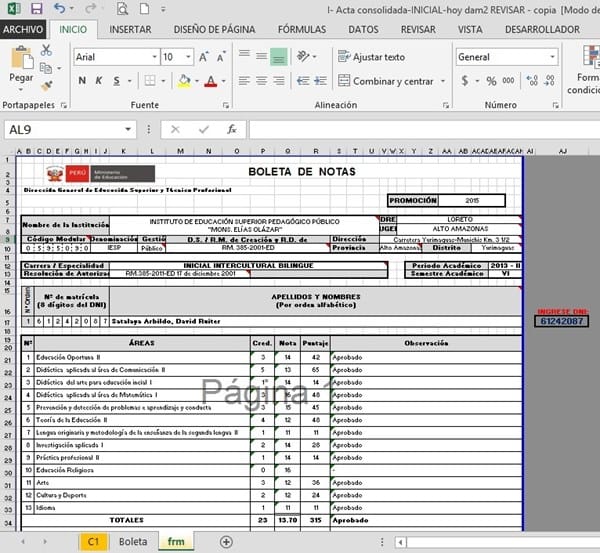Decrease decimal places icon

[x=549, y=81]
